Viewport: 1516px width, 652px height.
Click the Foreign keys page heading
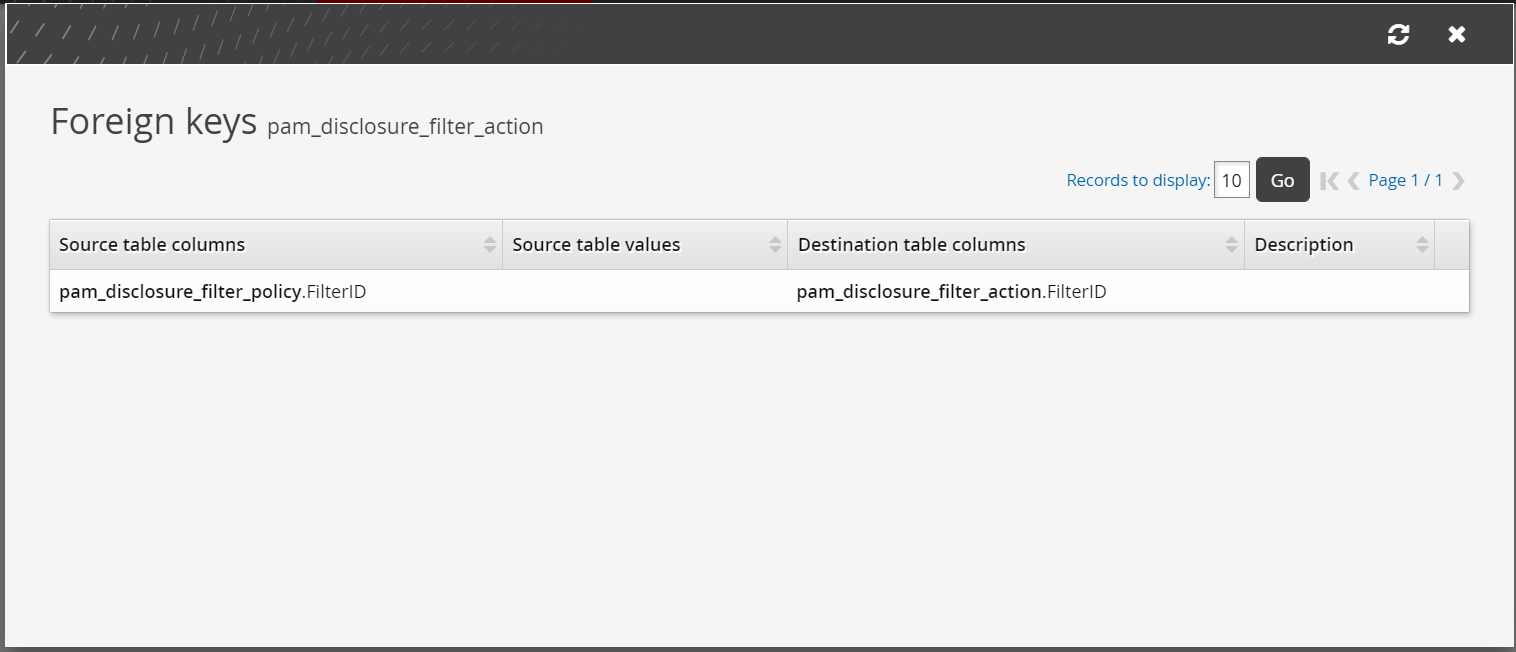(153, 122)
